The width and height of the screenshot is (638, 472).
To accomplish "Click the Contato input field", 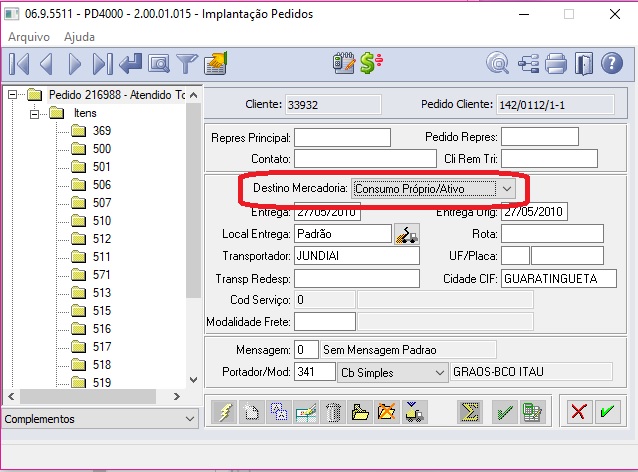I will [365, 159].
